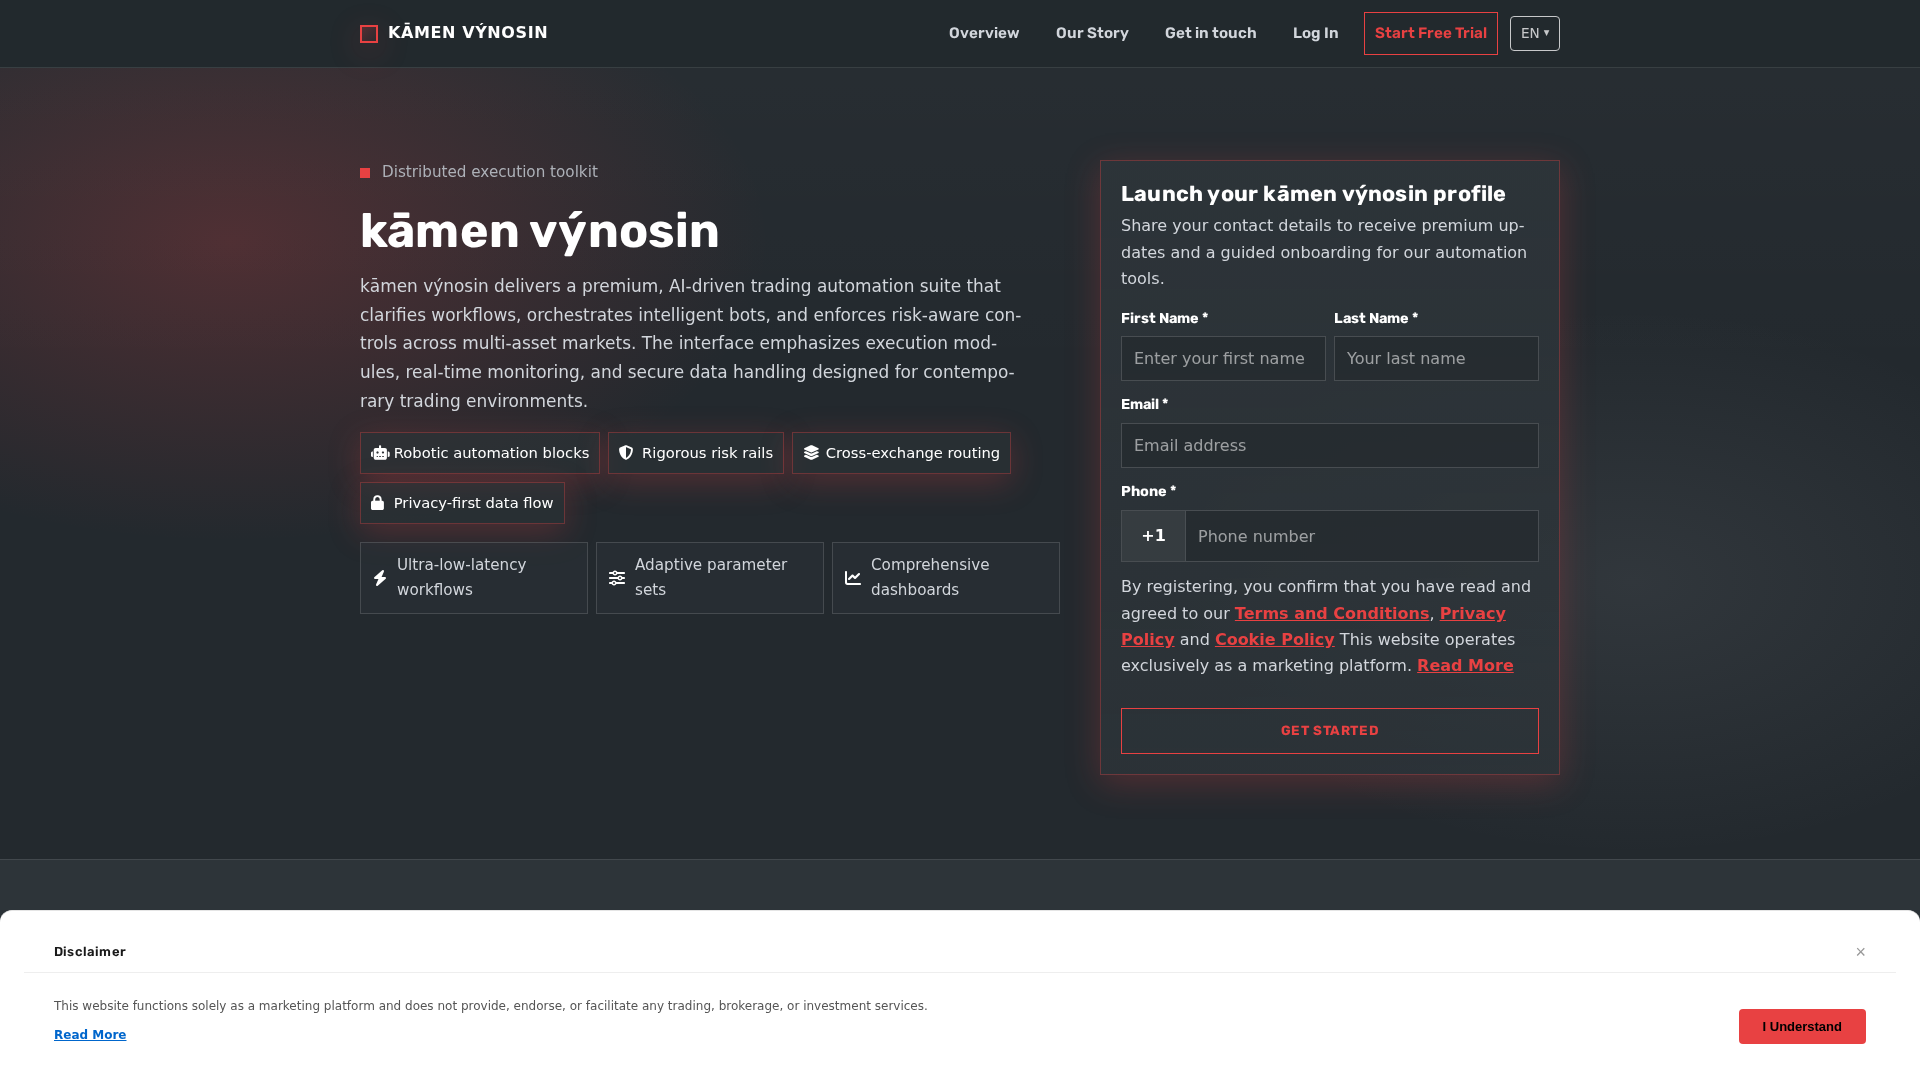
Task: Focus the Last Name input field
Action: 1436,358
